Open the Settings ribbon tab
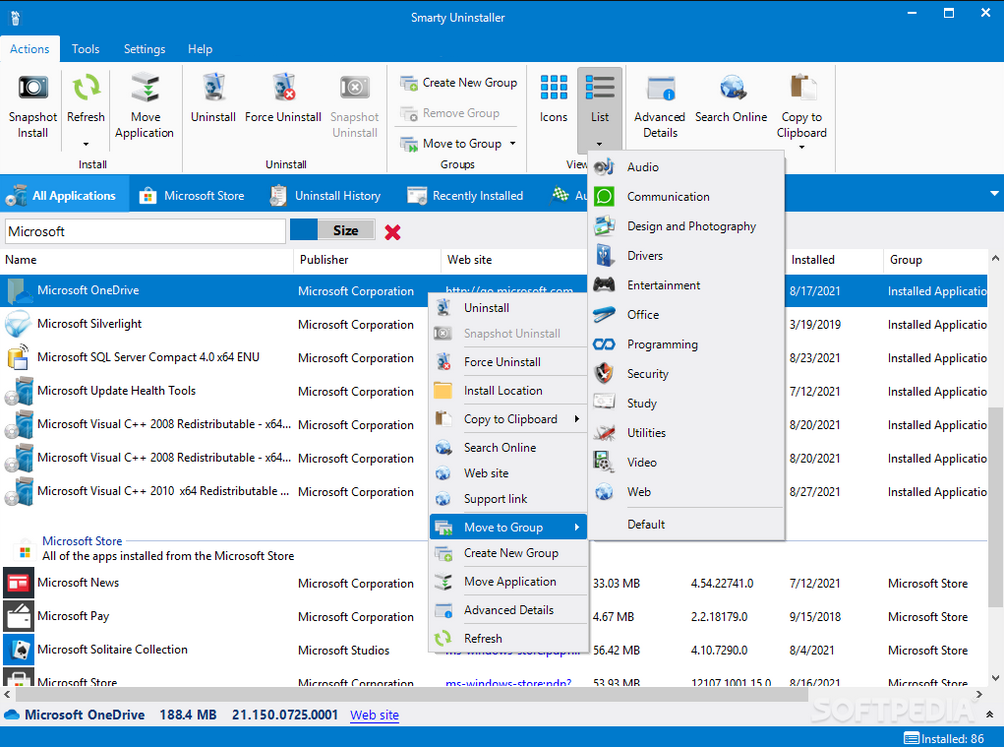The width and height of the screenshot is (1004, 747). pos(144,49)
